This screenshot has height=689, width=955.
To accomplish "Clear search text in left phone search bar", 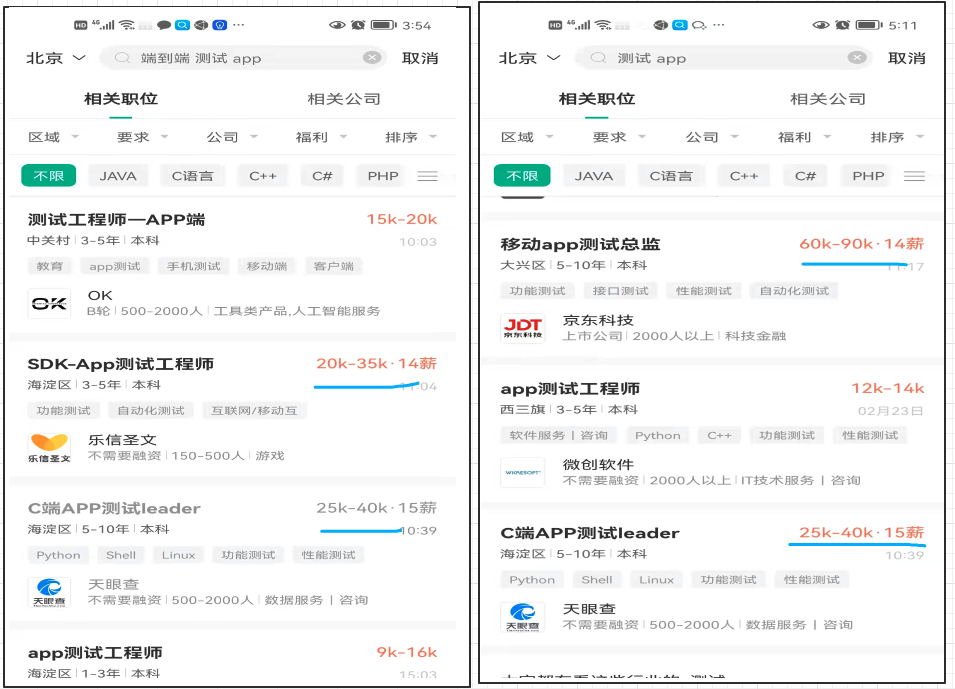I will 372,58.
